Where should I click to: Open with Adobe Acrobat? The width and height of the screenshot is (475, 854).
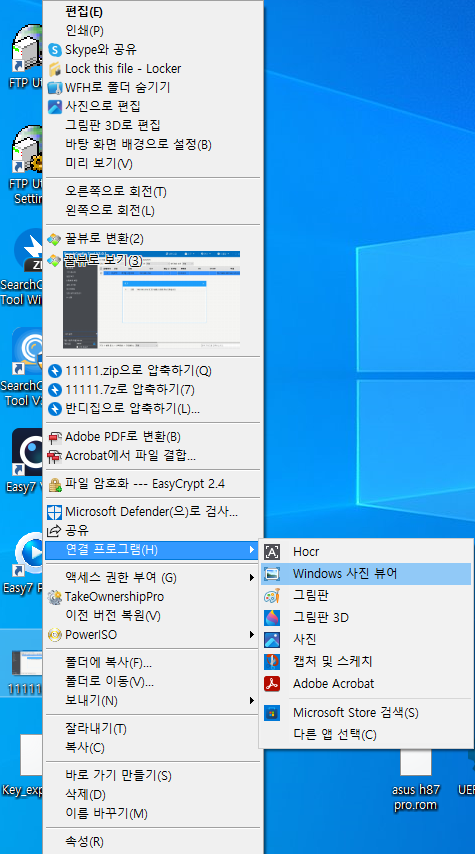coord(366,684)
